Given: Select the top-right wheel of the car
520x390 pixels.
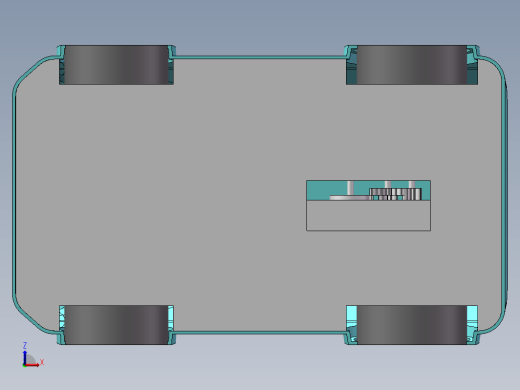Looking at the screenshot, I should point(412,65).
